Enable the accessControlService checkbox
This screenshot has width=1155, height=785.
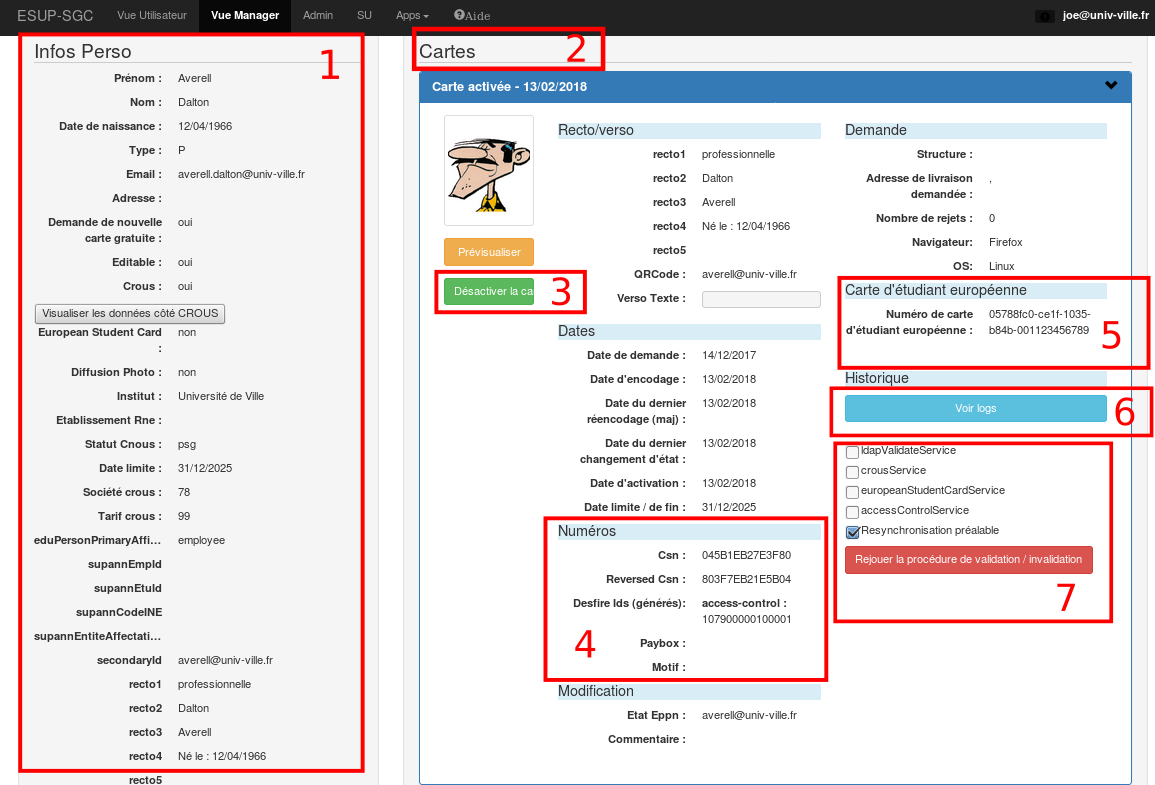pyautogui.click(x=852, y=512)
